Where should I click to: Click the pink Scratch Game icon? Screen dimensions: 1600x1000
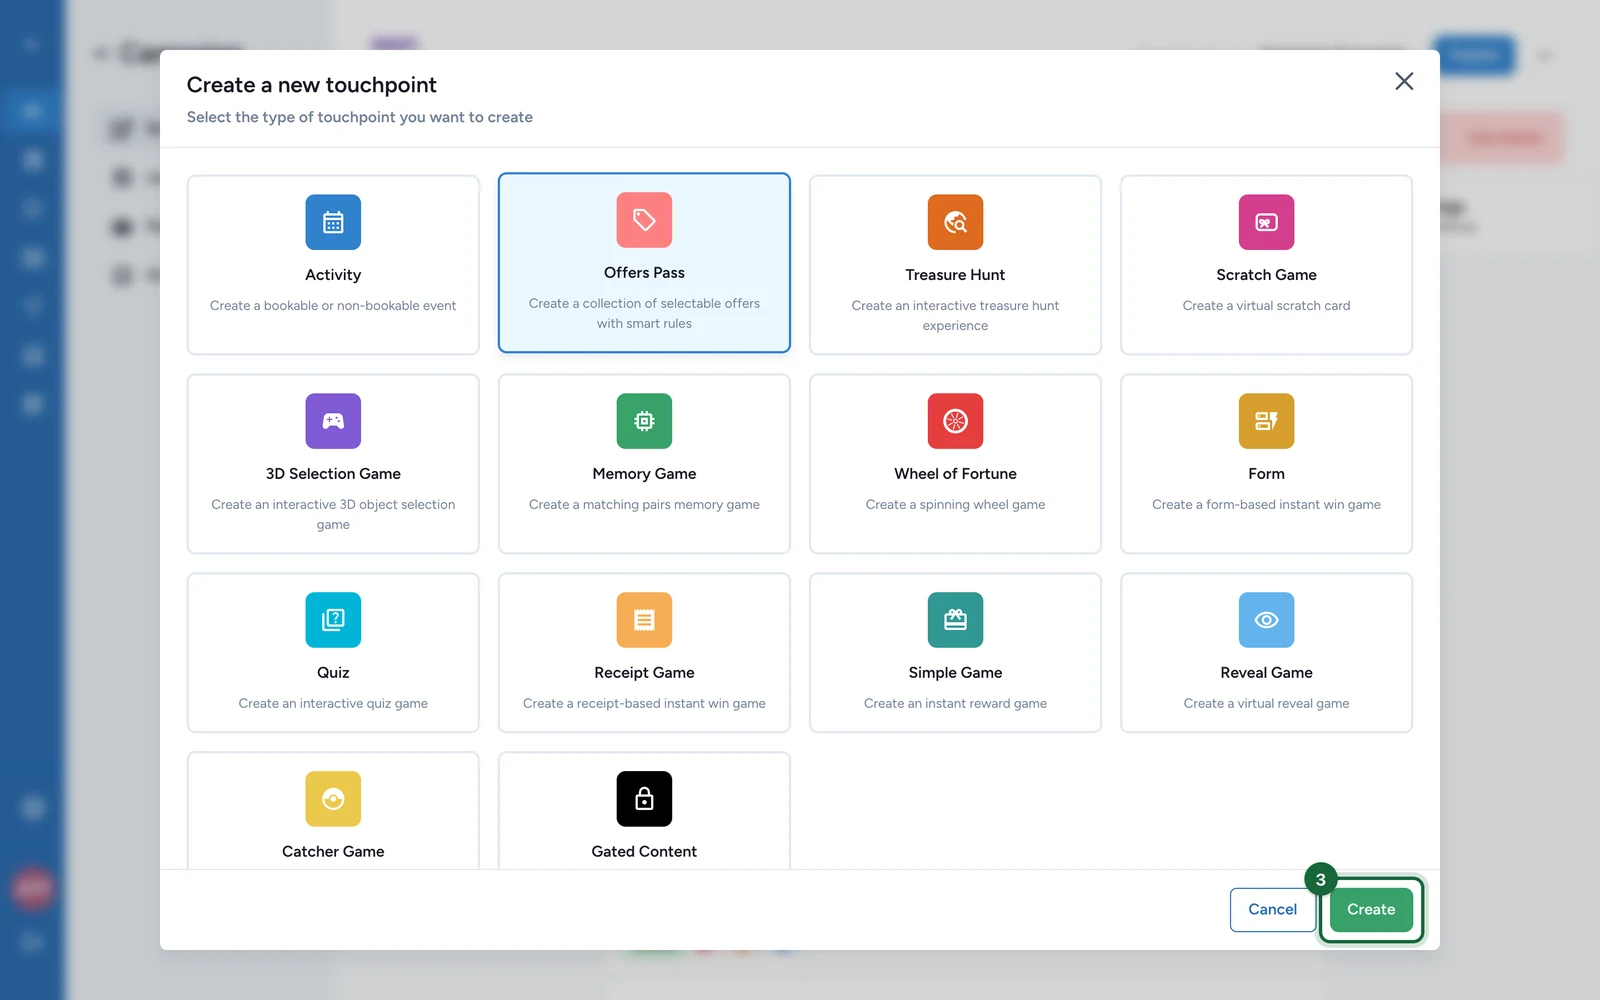click(1266, 222)
